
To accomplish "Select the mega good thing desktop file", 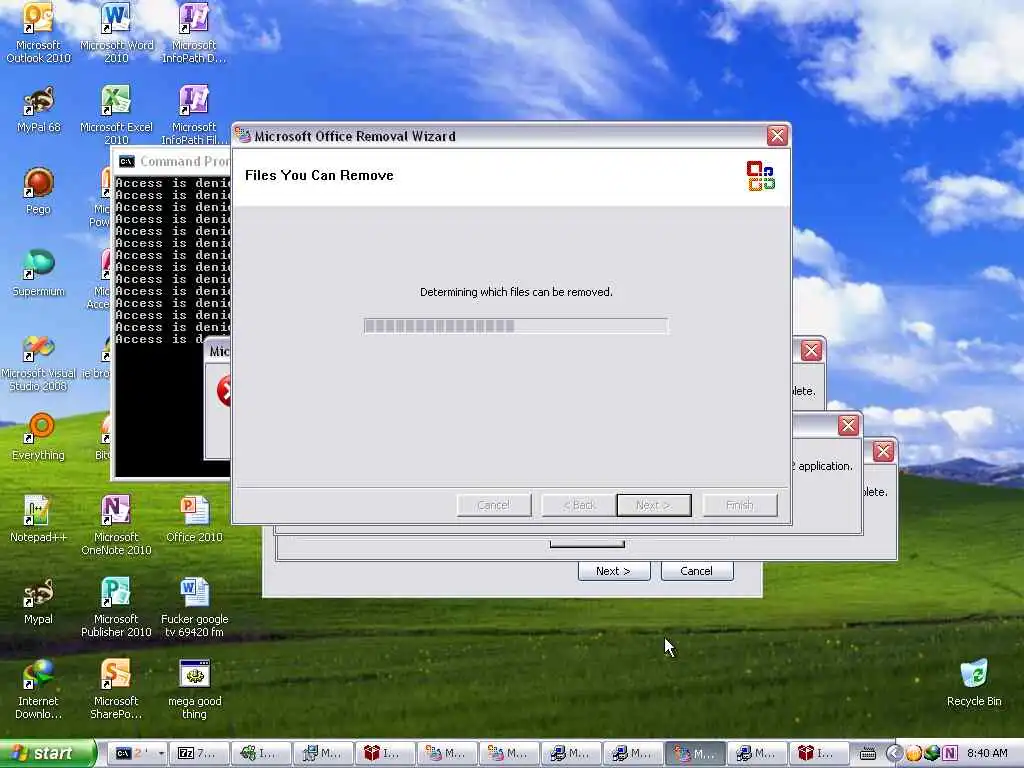I will [x=194, y=690].
